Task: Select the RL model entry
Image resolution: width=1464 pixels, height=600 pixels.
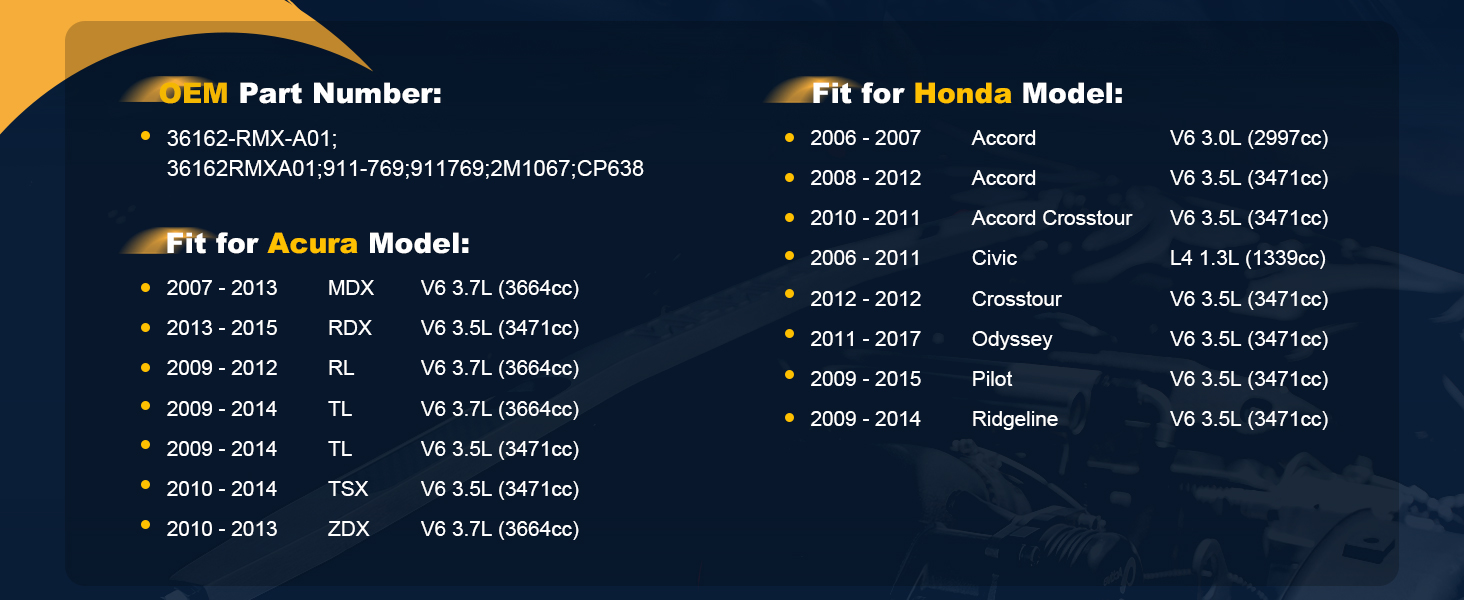Action: pos(340,368)
